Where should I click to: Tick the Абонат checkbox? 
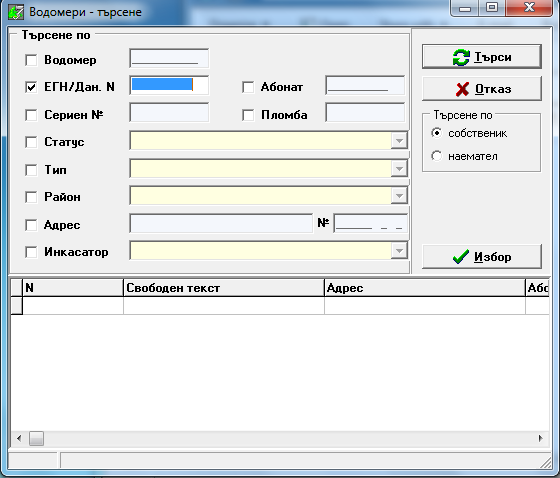248,87
